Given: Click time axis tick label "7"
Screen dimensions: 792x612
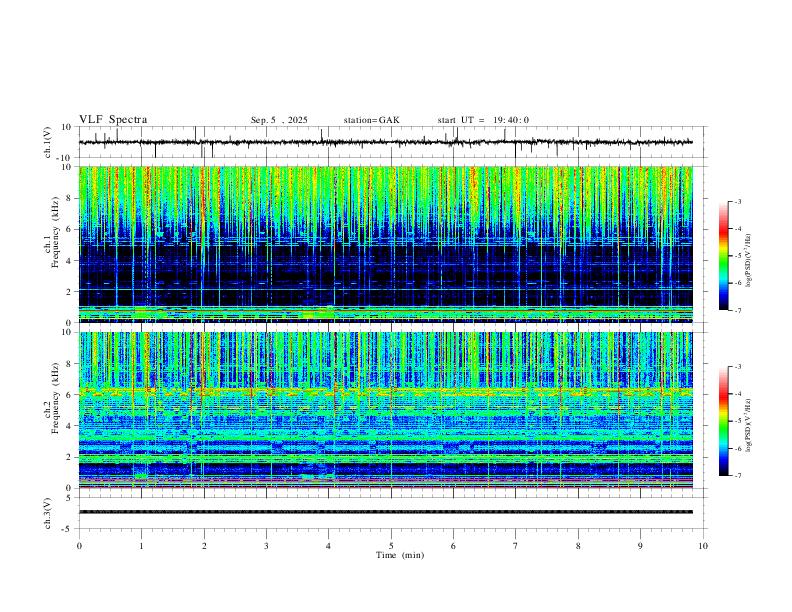Looking at the screenshot, I should click(516, 546).
